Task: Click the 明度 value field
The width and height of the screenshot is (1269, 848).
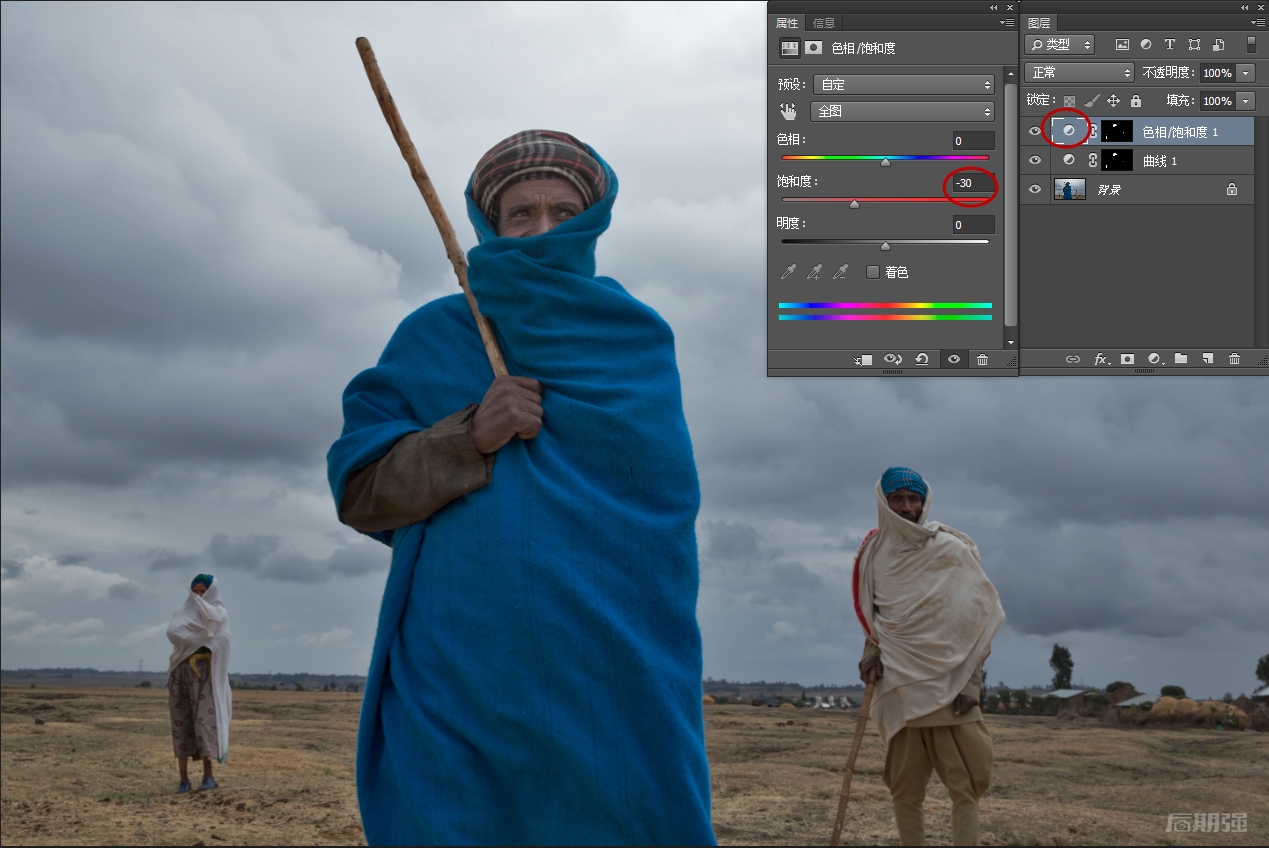Action: tap(973, 225)
